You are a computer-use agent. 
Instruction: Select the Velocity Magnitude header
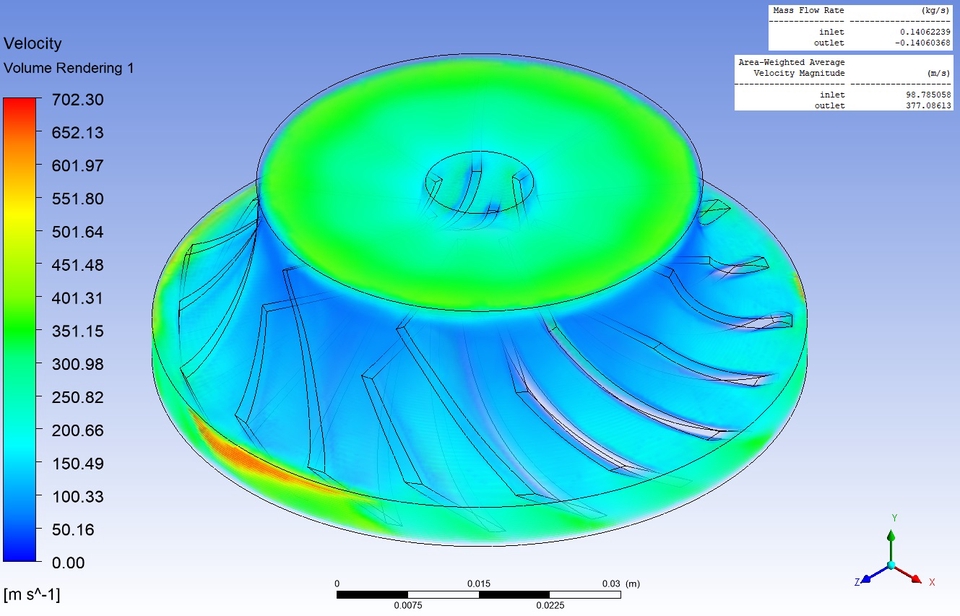[x=800, y=72]
